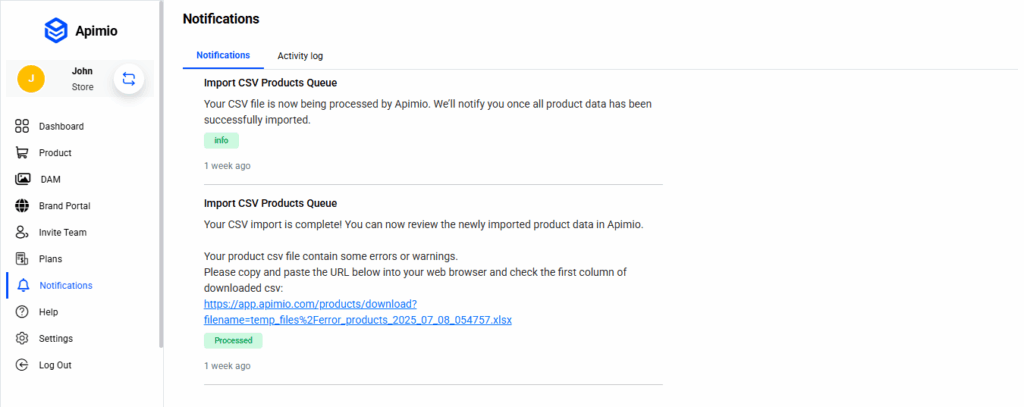1024x407 pixels.
Task: Click the green info status badge
Action: (x=221, y=140)
